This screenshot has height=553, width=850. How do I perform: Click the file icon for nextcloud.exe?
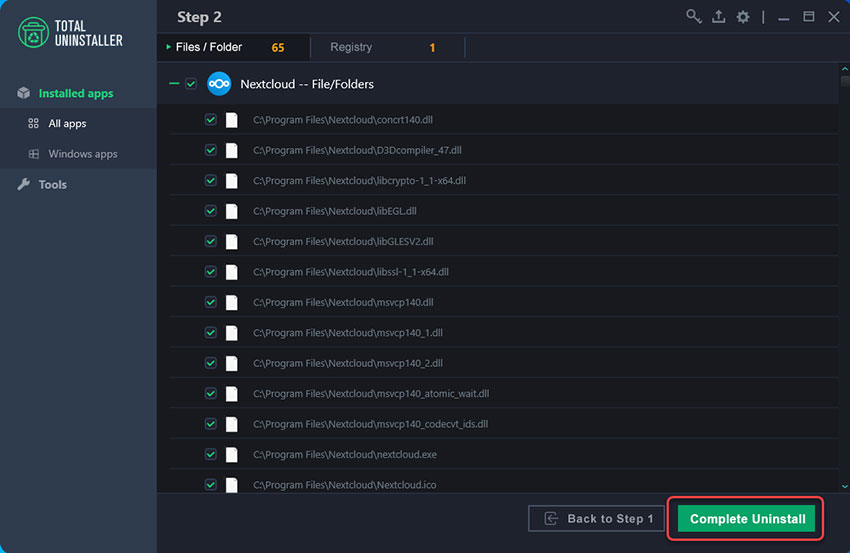tap(232, 454)
